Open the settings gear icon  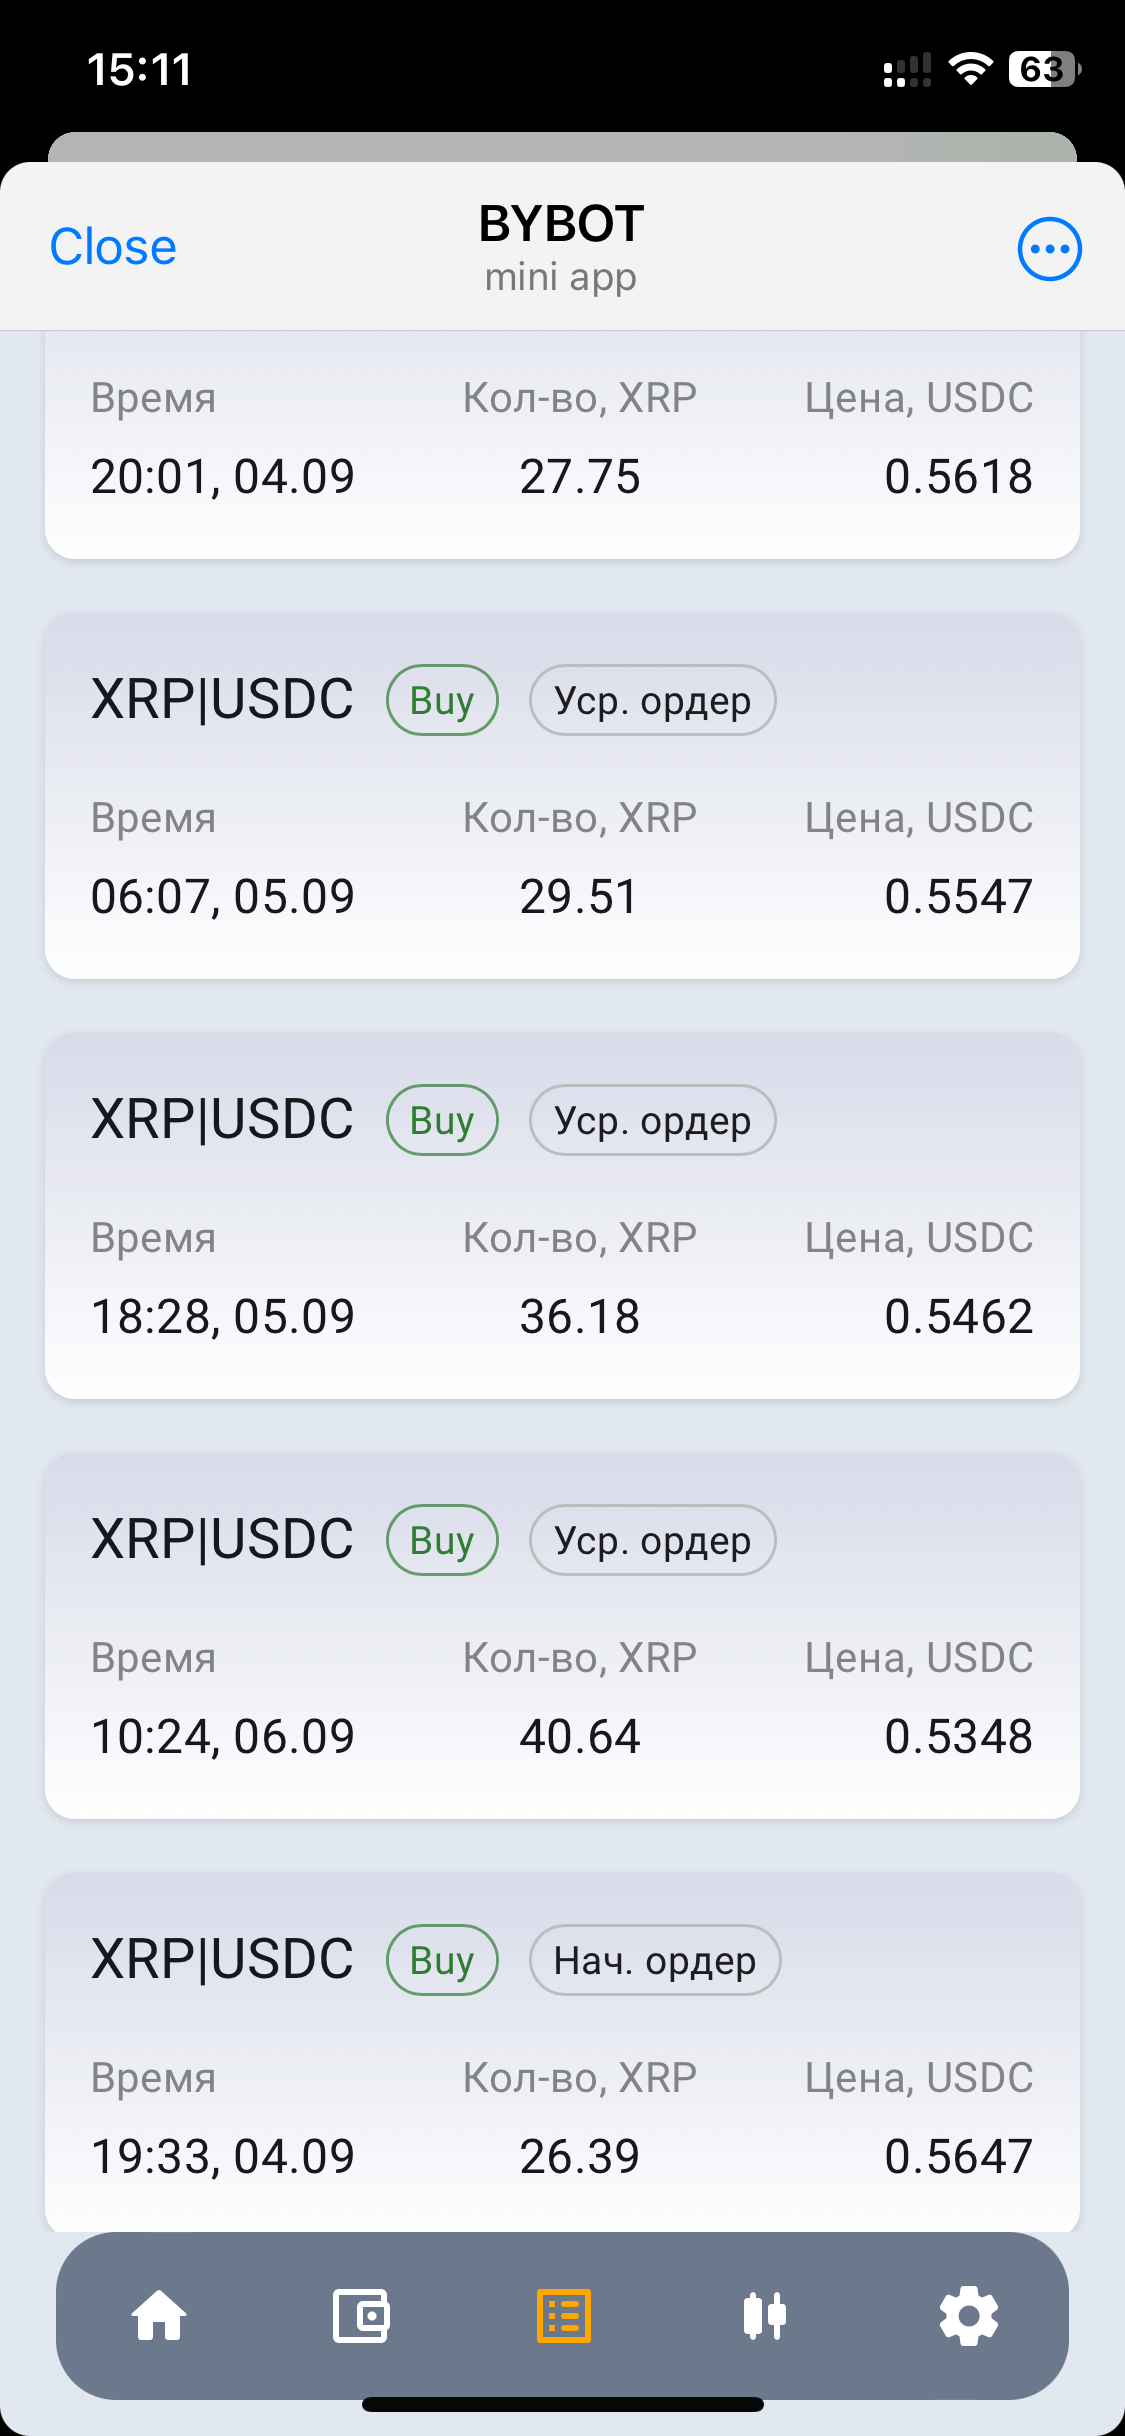[x=969, y=2316]
